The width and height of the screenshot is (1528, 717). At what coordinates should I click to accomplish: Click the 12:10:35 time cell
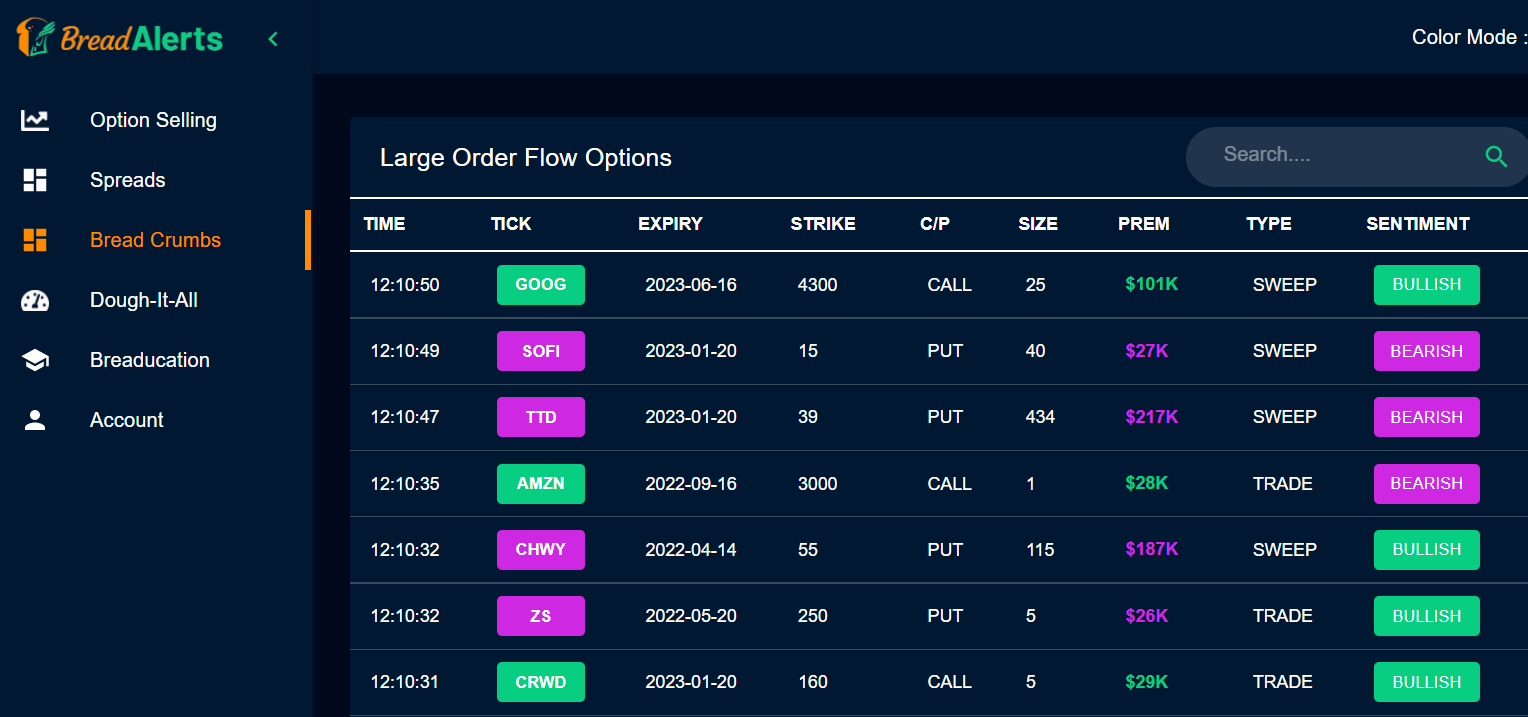(405, 484)
